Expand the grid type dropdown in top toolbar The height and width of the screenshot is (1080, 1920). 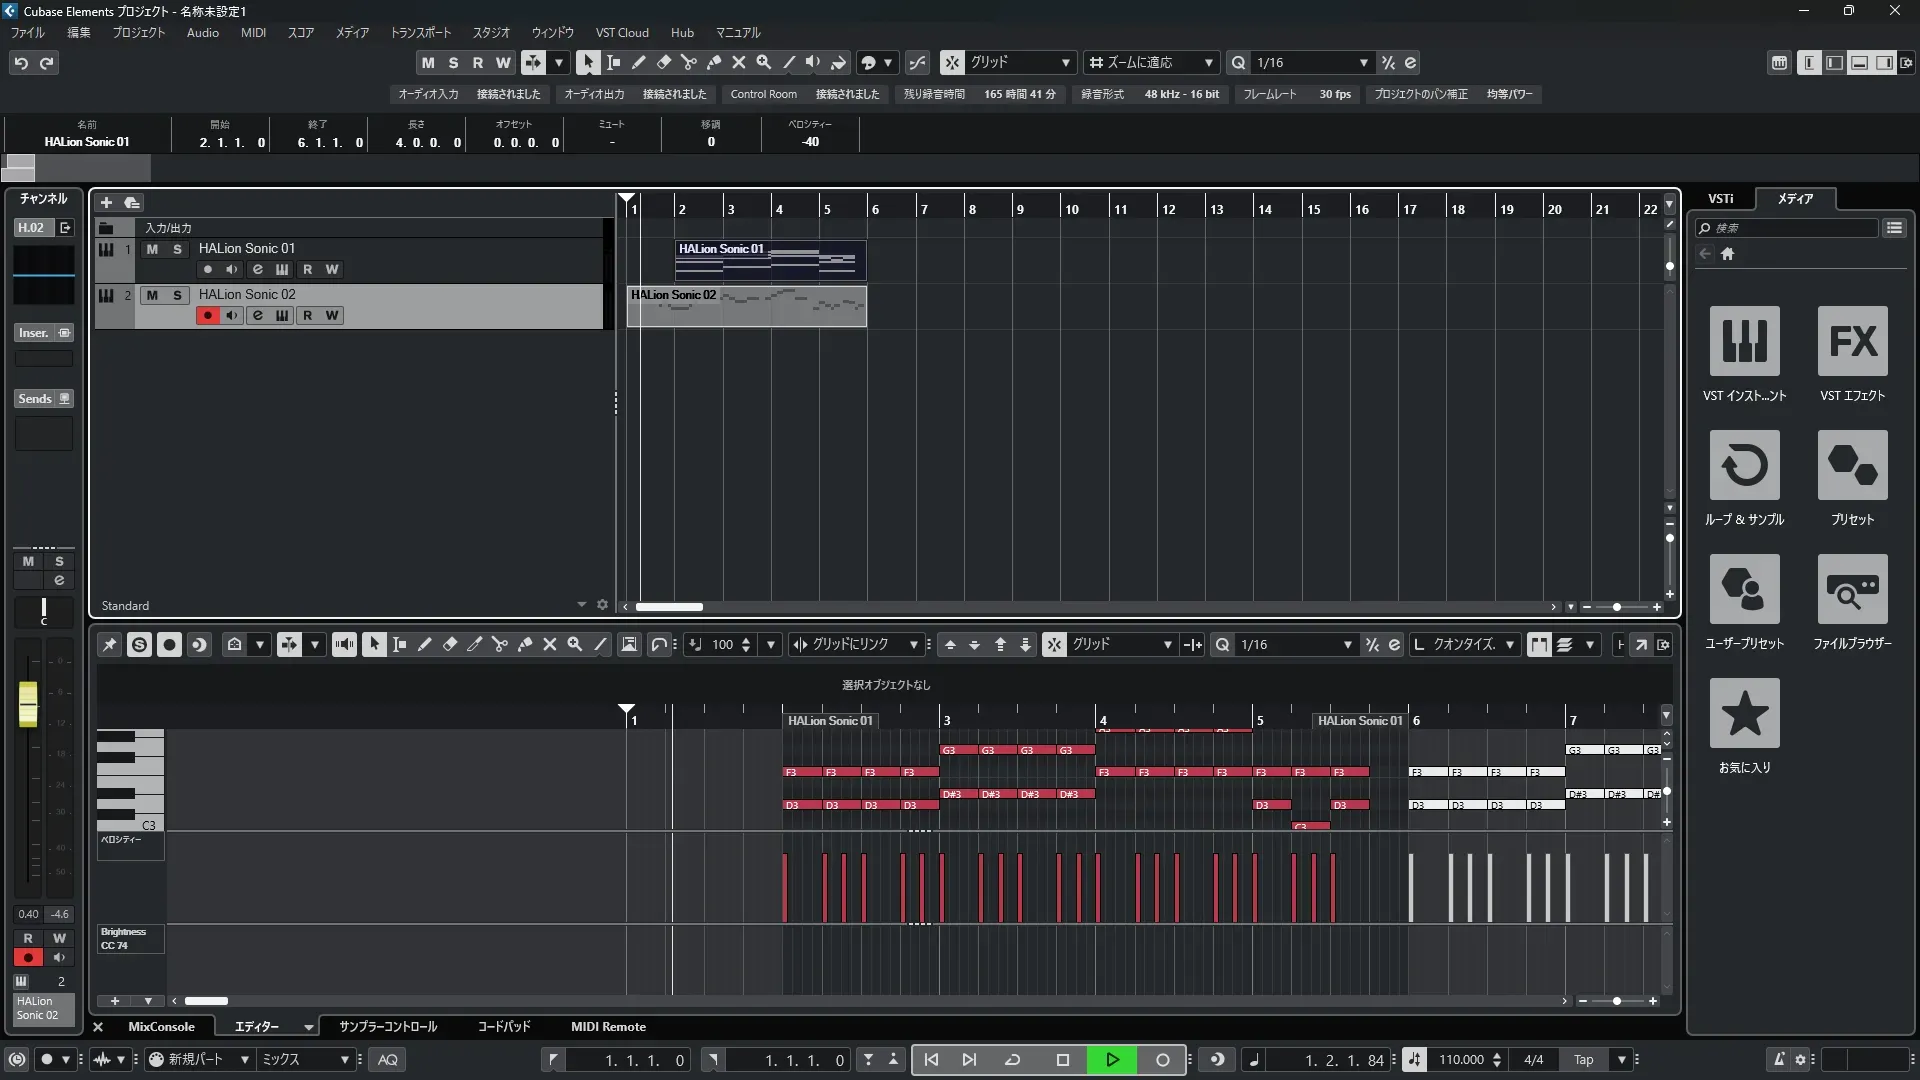tap(1065, 62)
